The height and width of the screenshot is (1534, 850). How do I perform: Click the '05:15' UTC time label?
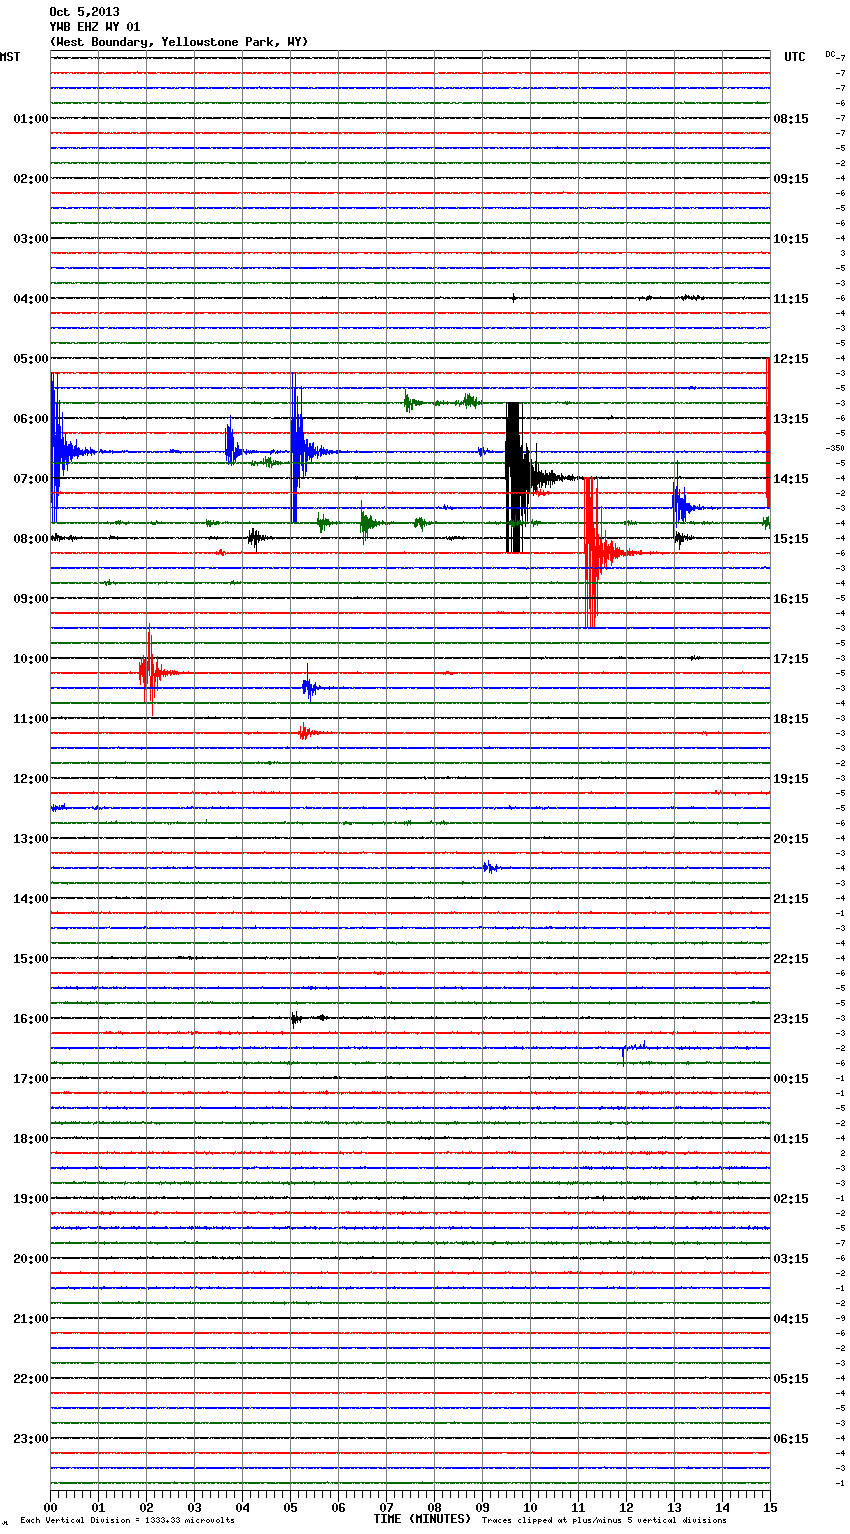pyautogui.click(x=791, y=1379)
